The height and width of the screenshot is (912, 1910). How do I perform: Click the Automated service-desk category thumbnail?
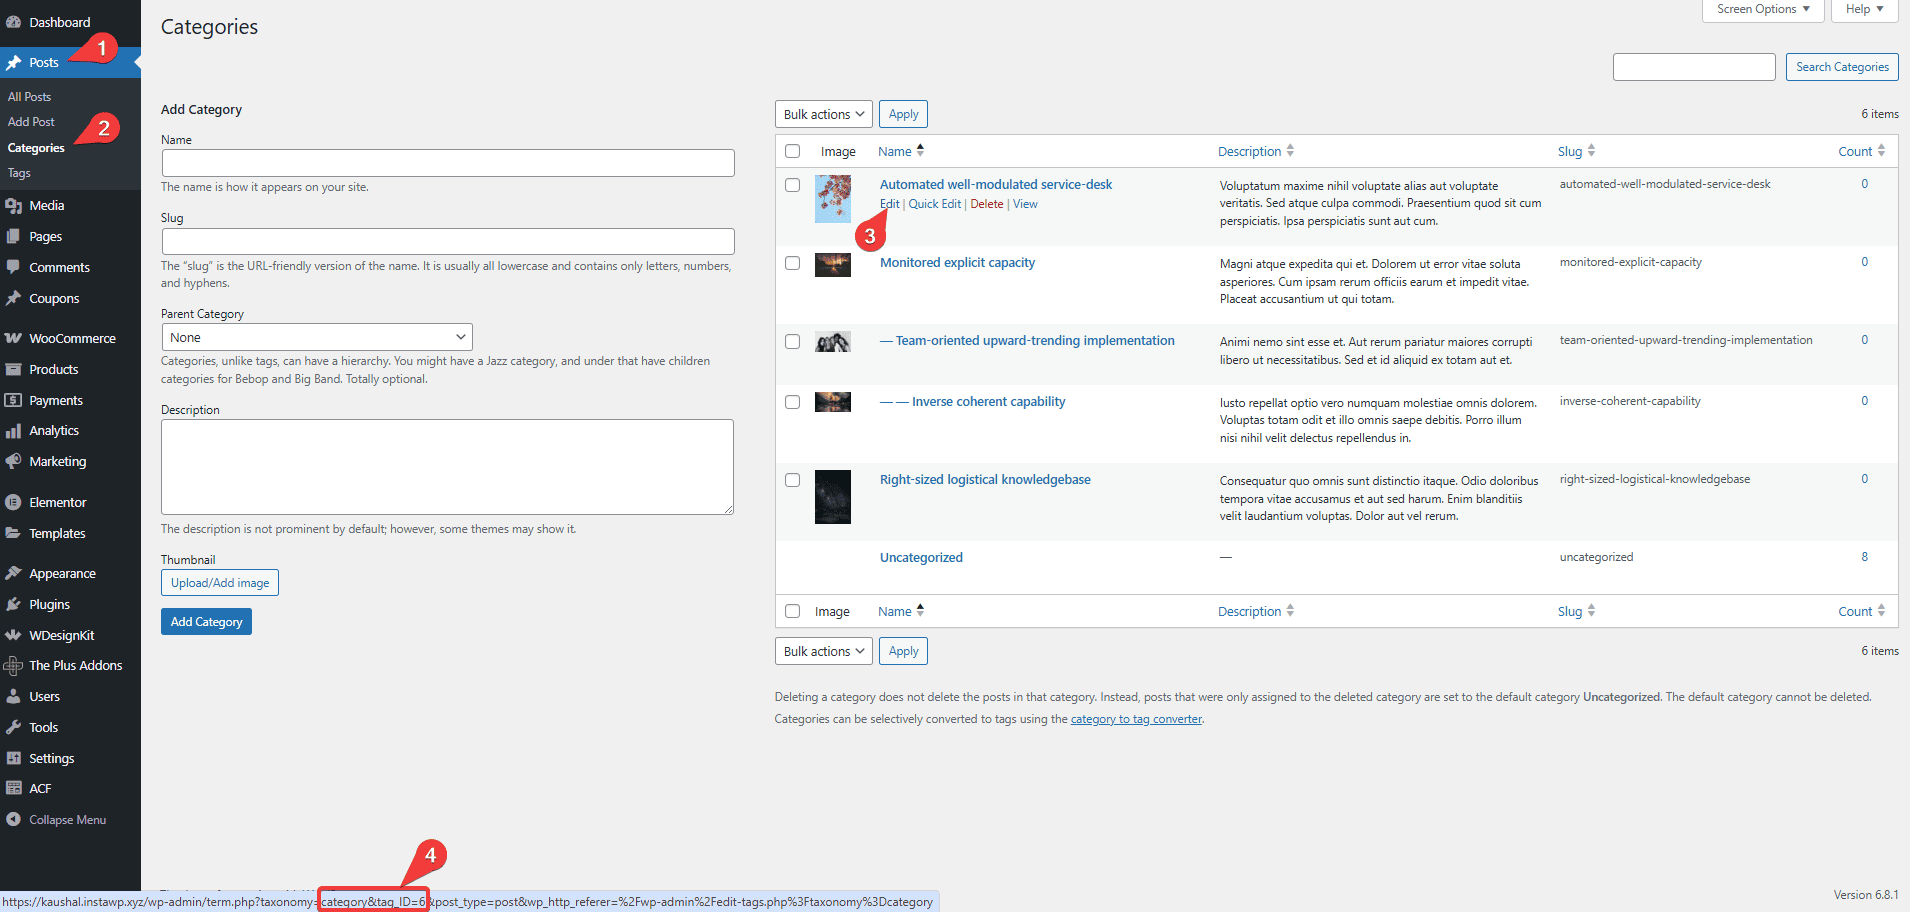coord(832,199)
